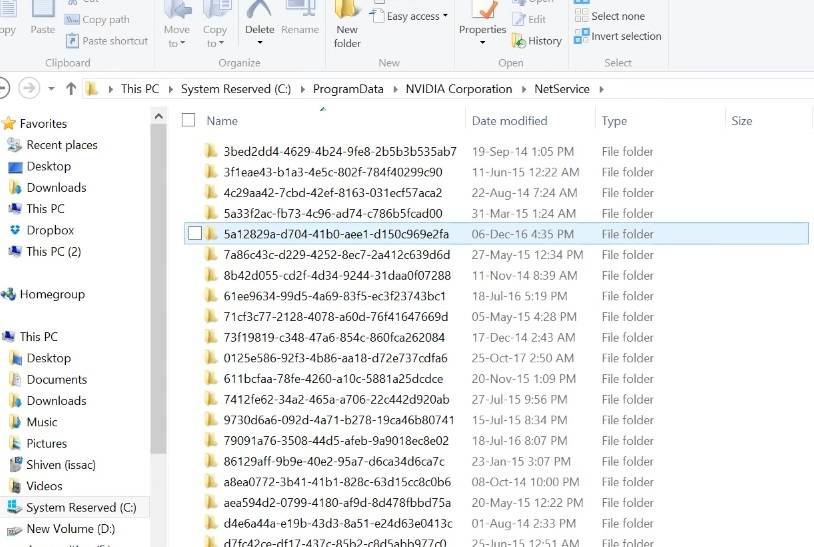Select folder 9730d6a6-092d-4a71-b278-19ca46b80741
Viewport: 814px width, 547px height.
[339, 420]
